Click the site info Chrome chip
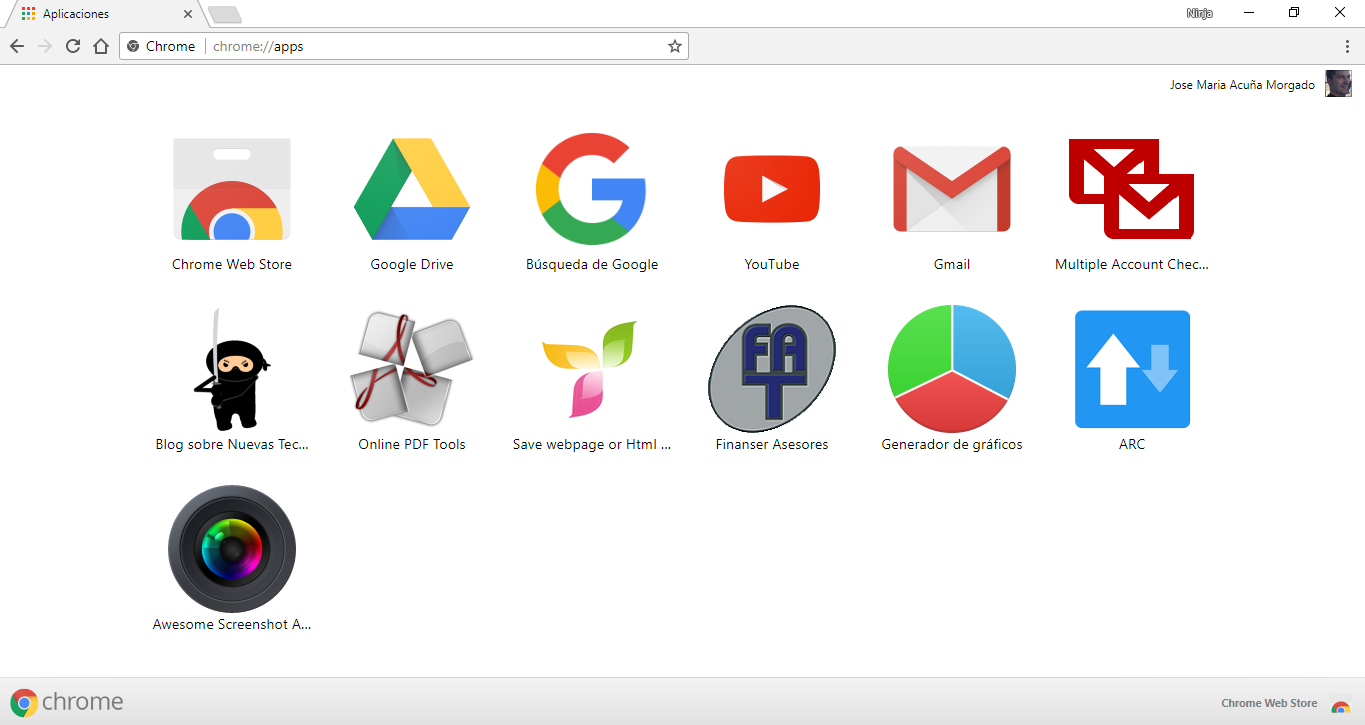 click(162, 46)
